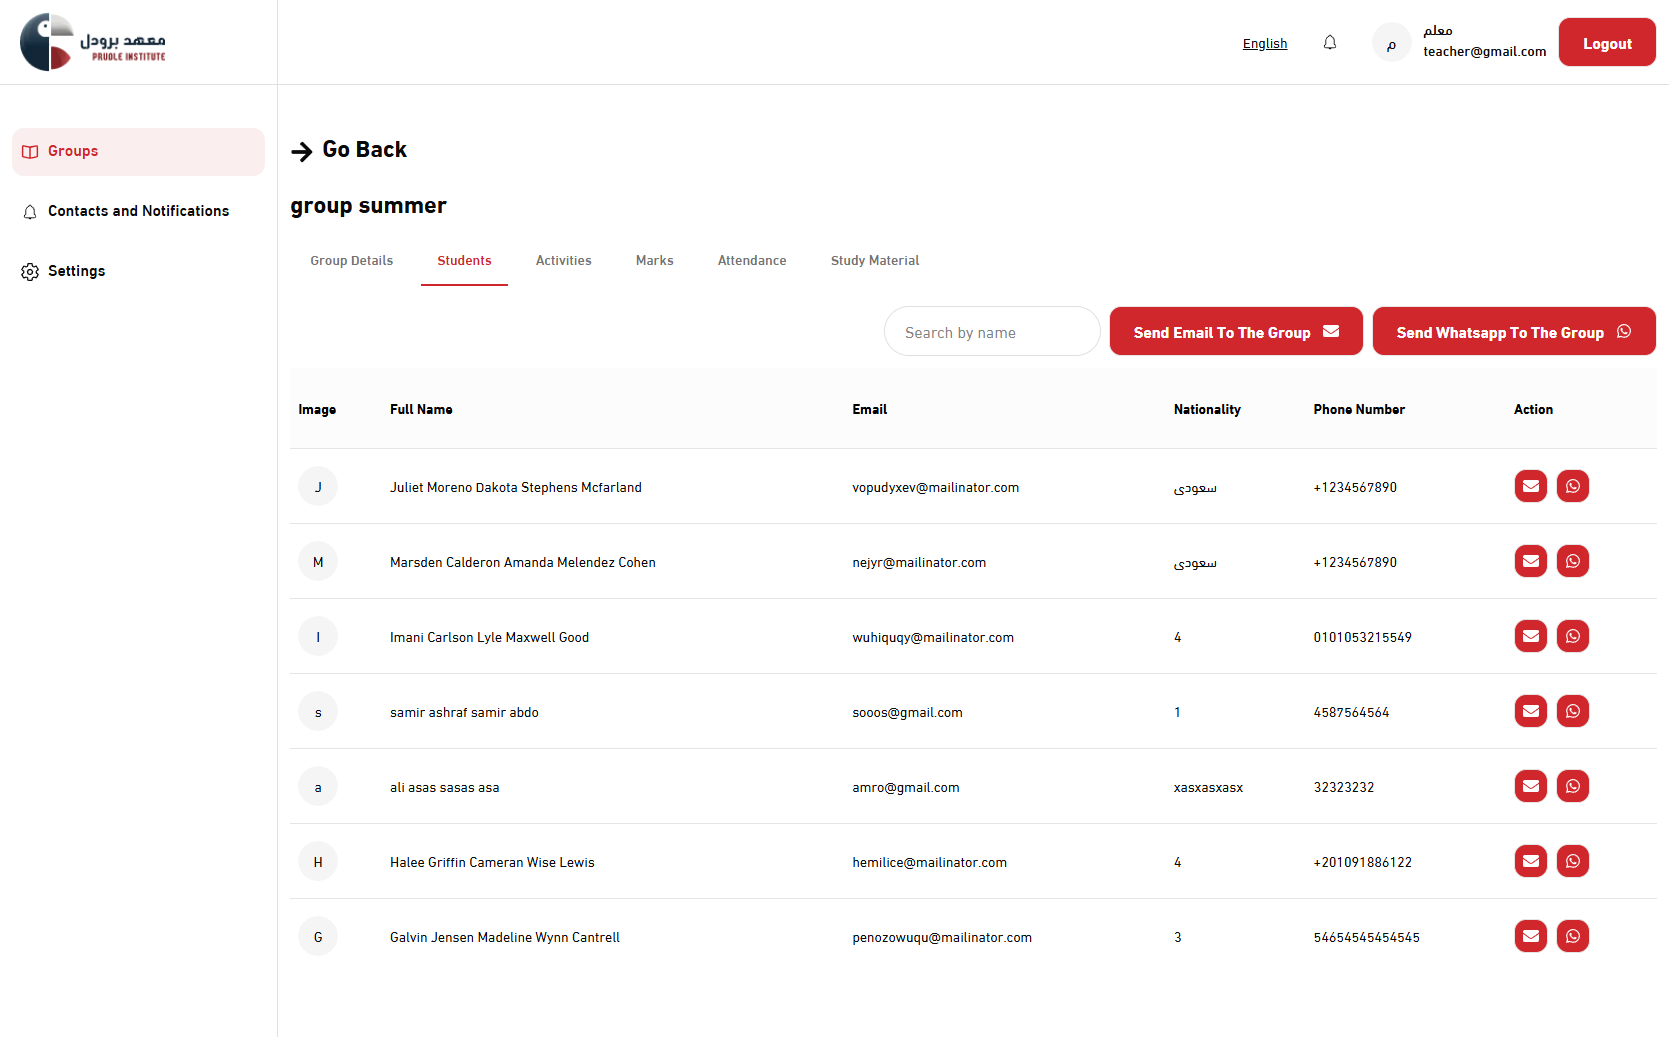Click the Logout button
Viewport: 1669px width, 1037px height.
(1606, 43)
